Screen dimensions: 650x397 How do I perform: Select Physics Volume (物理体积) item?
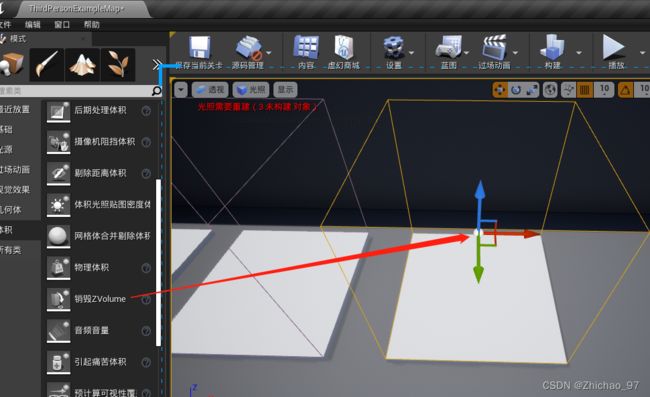[99, 268]
